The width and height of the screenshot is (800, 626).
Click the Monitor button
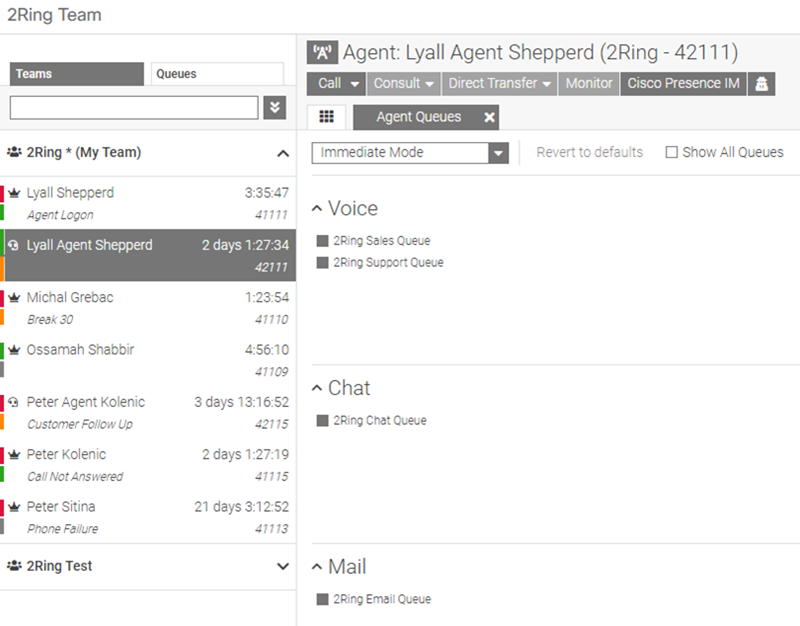pyautogui.click(x=588, y=84)
